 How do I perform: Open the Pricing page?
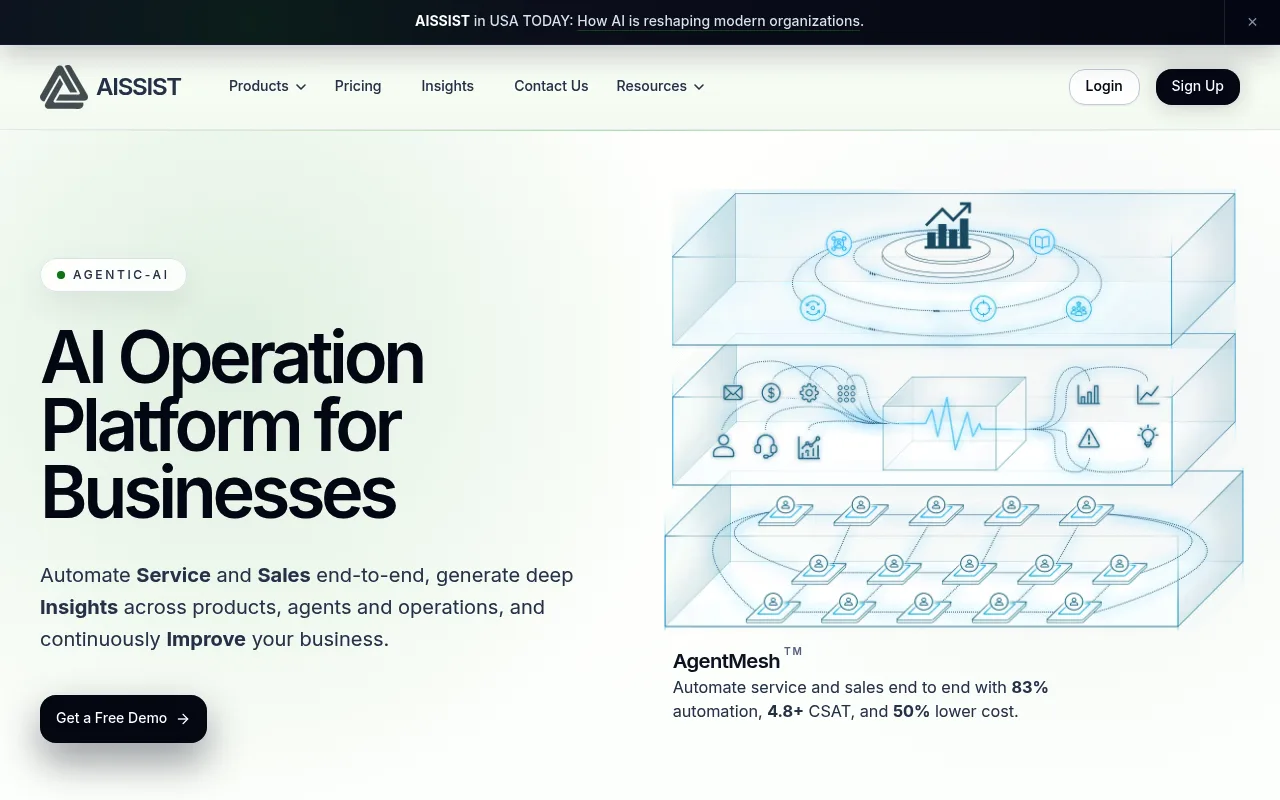[x=358, y=86]
